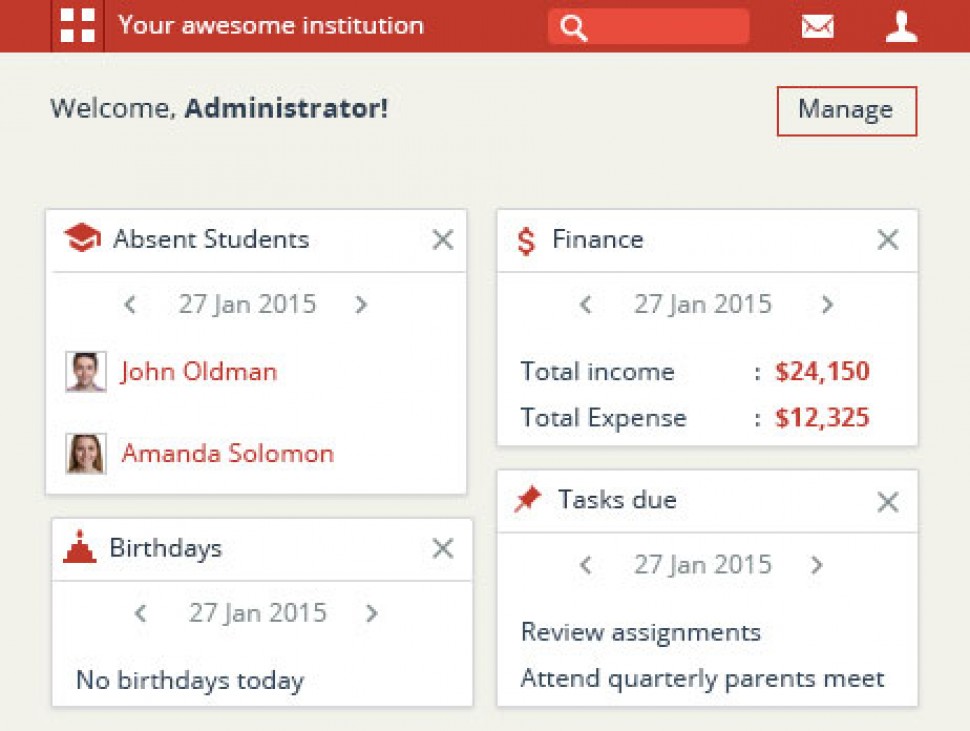The image size is (970, 731).
Task: Close the Finance widget
Action: point(888,239)
